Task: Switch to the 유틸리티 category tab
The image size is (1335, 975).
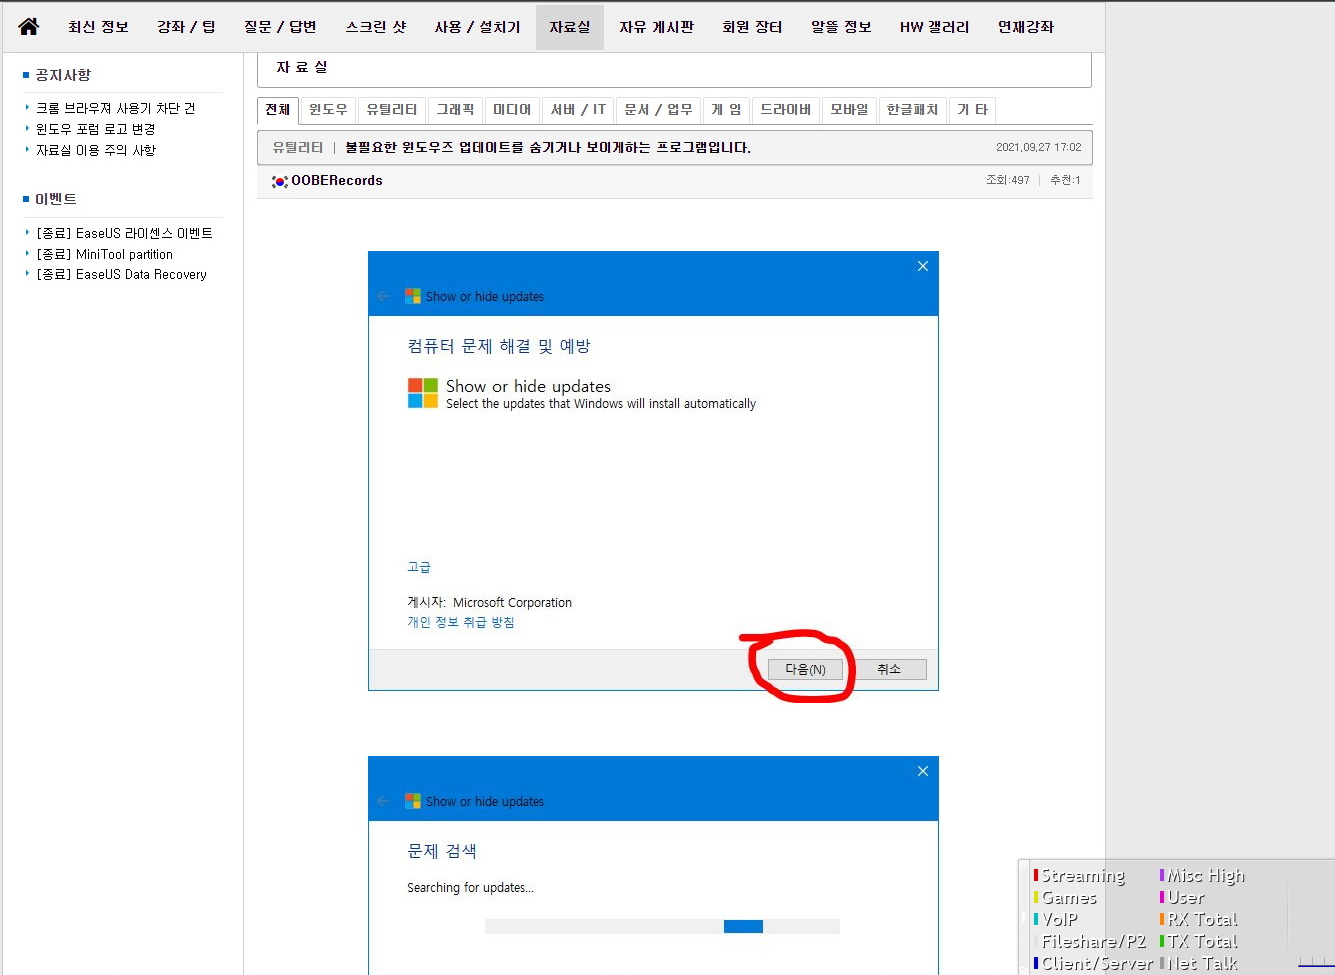Action: (392, 110)
